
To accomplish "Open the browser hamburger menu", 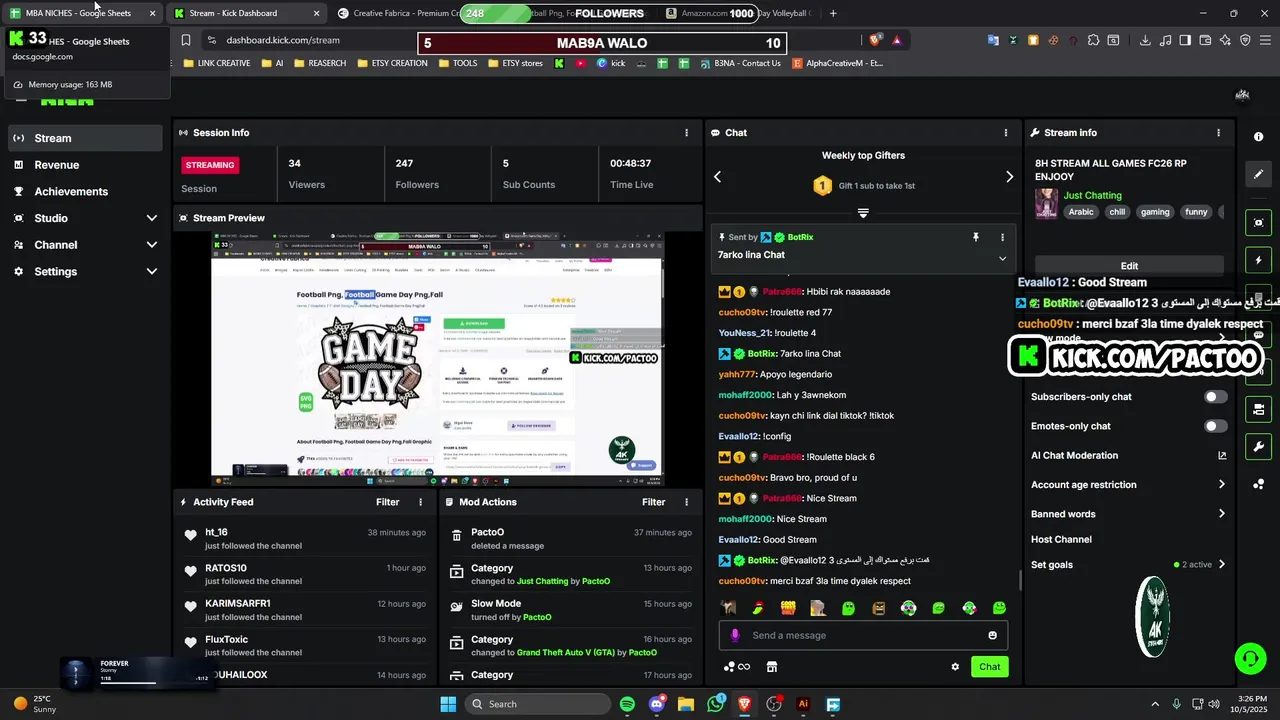I will click(x=1265, y=40).
